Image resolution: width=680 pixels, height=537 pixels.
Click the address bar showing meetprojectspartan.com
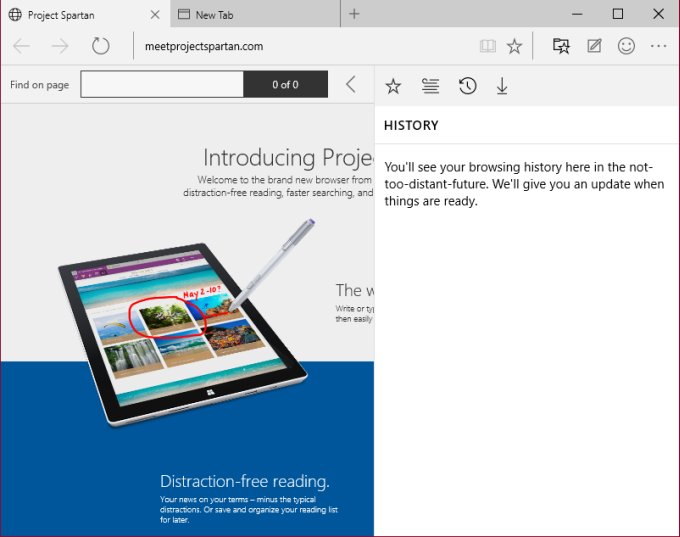click(x=304, y=46)
